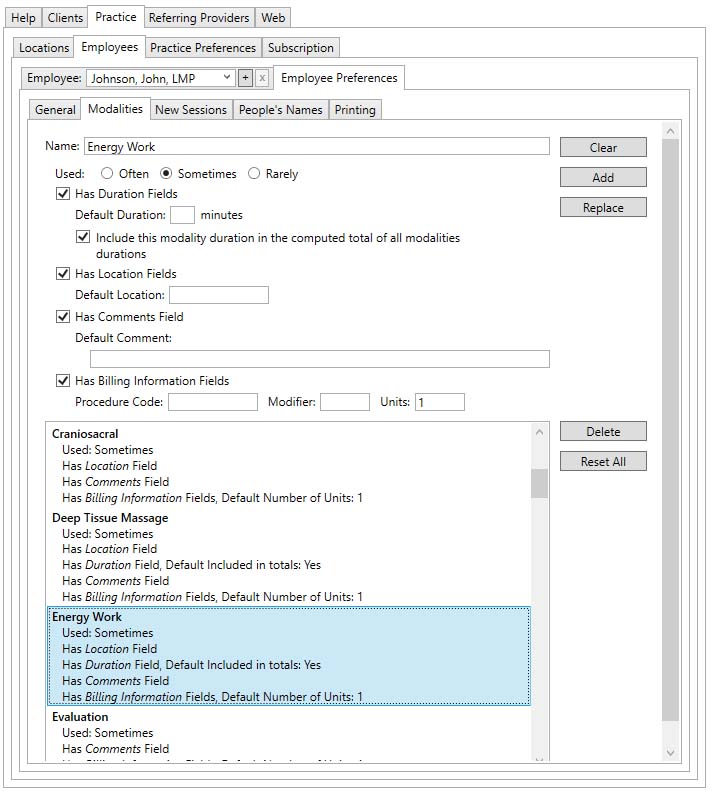710x791 pixels.
Task: Toggle Has Duration Fields checkbox
Action: coord(63,194)
